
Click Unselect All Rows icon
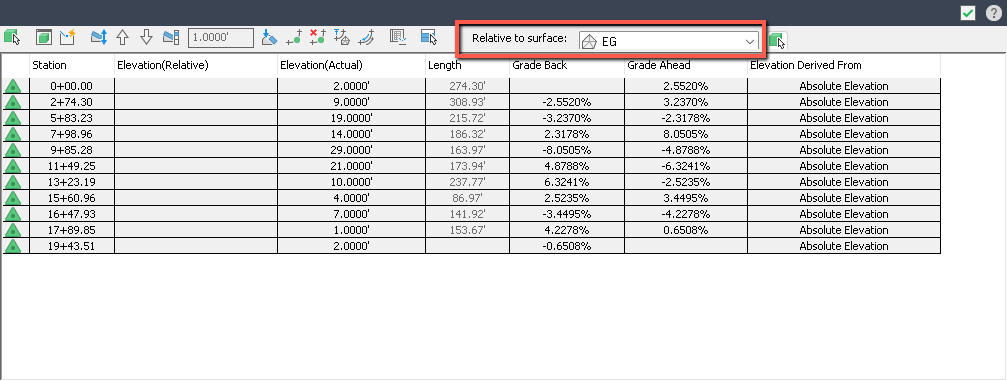[429, 38]
